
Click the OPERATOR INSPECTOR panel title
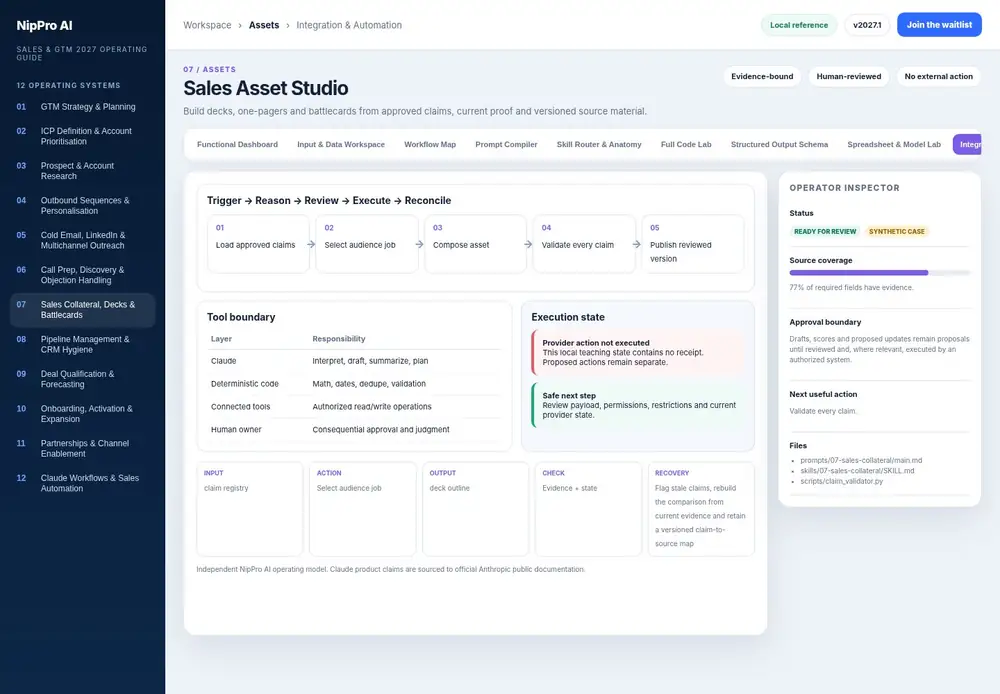click(844, 188)
